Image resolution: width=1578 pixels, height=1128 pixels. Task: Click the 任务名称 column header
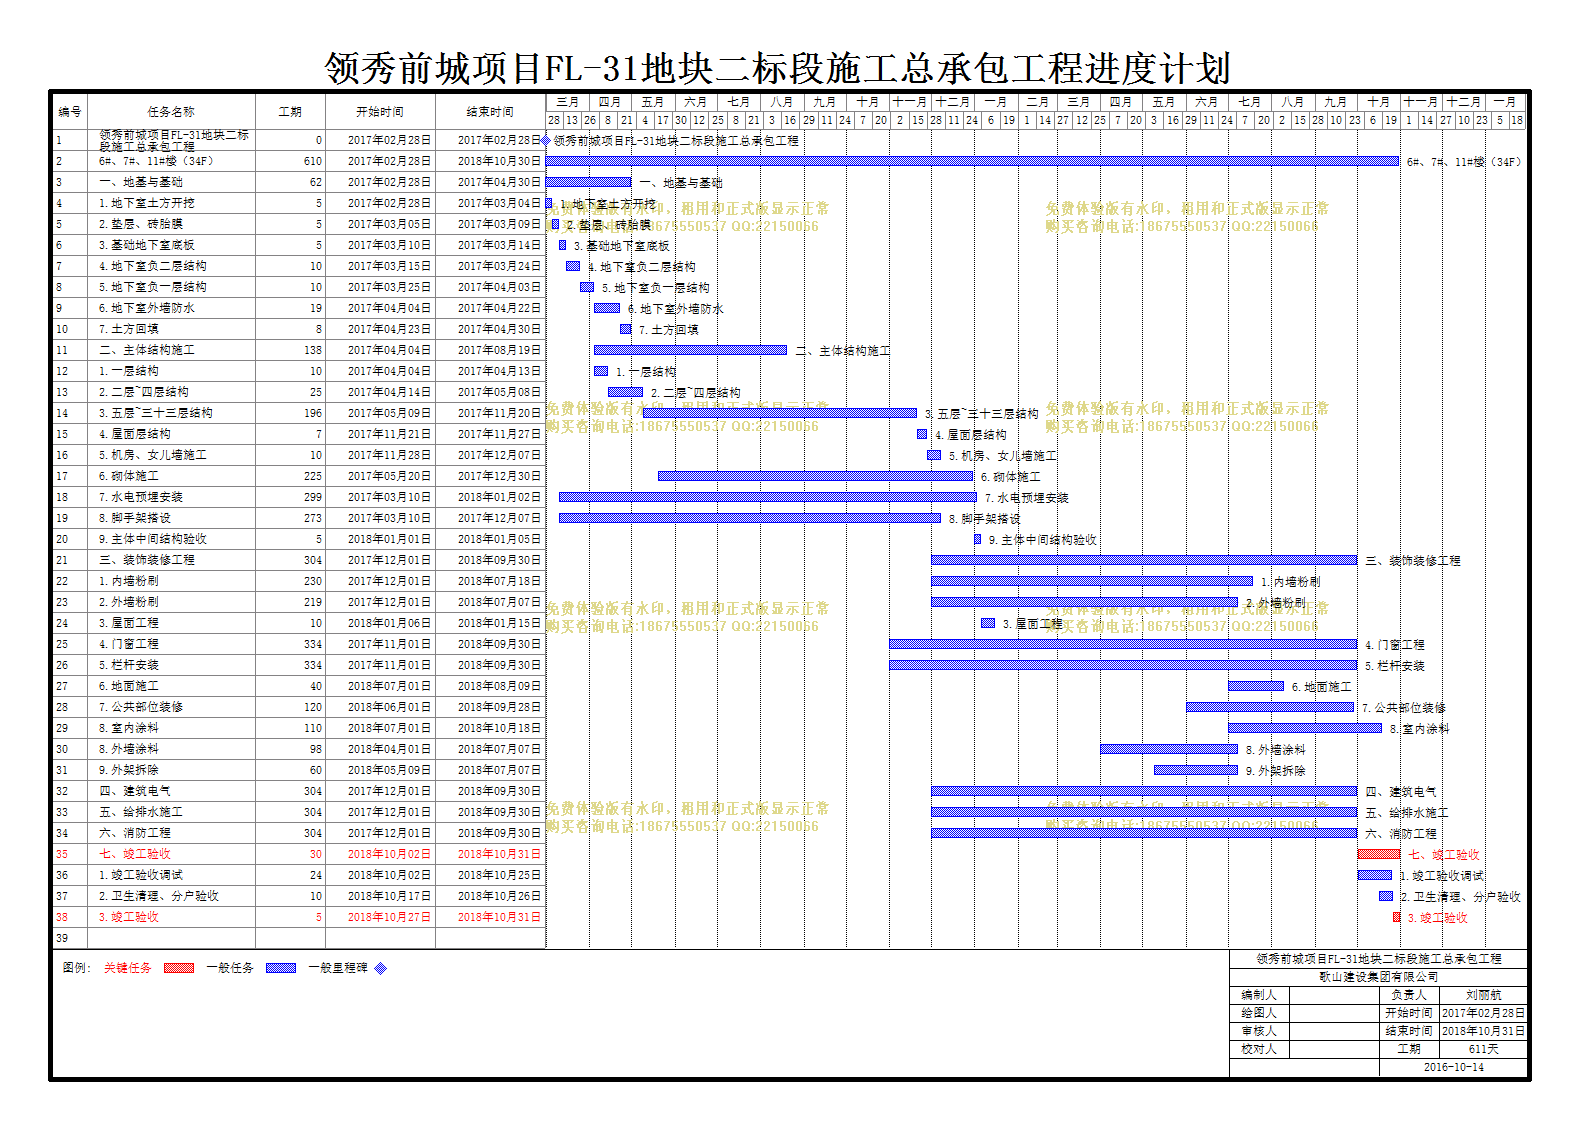point(171,112)
